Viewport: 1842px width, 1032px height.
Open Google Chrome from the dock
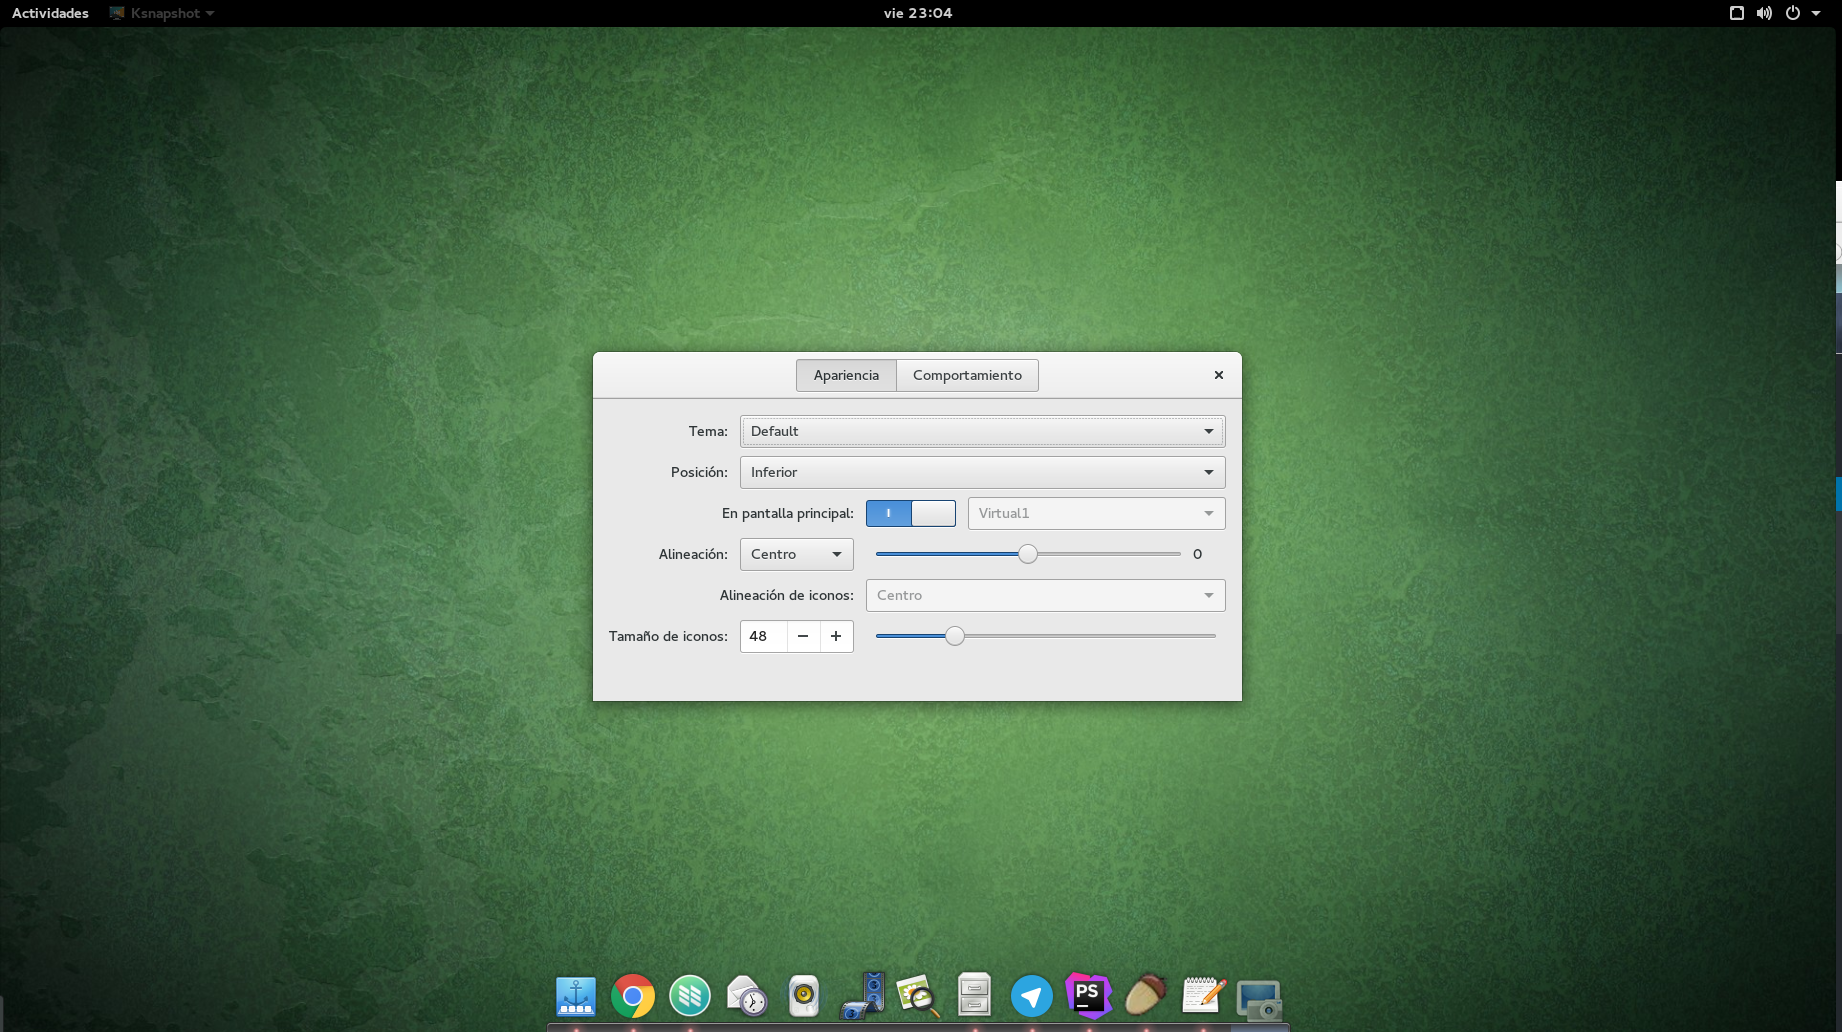pos(633,995)
